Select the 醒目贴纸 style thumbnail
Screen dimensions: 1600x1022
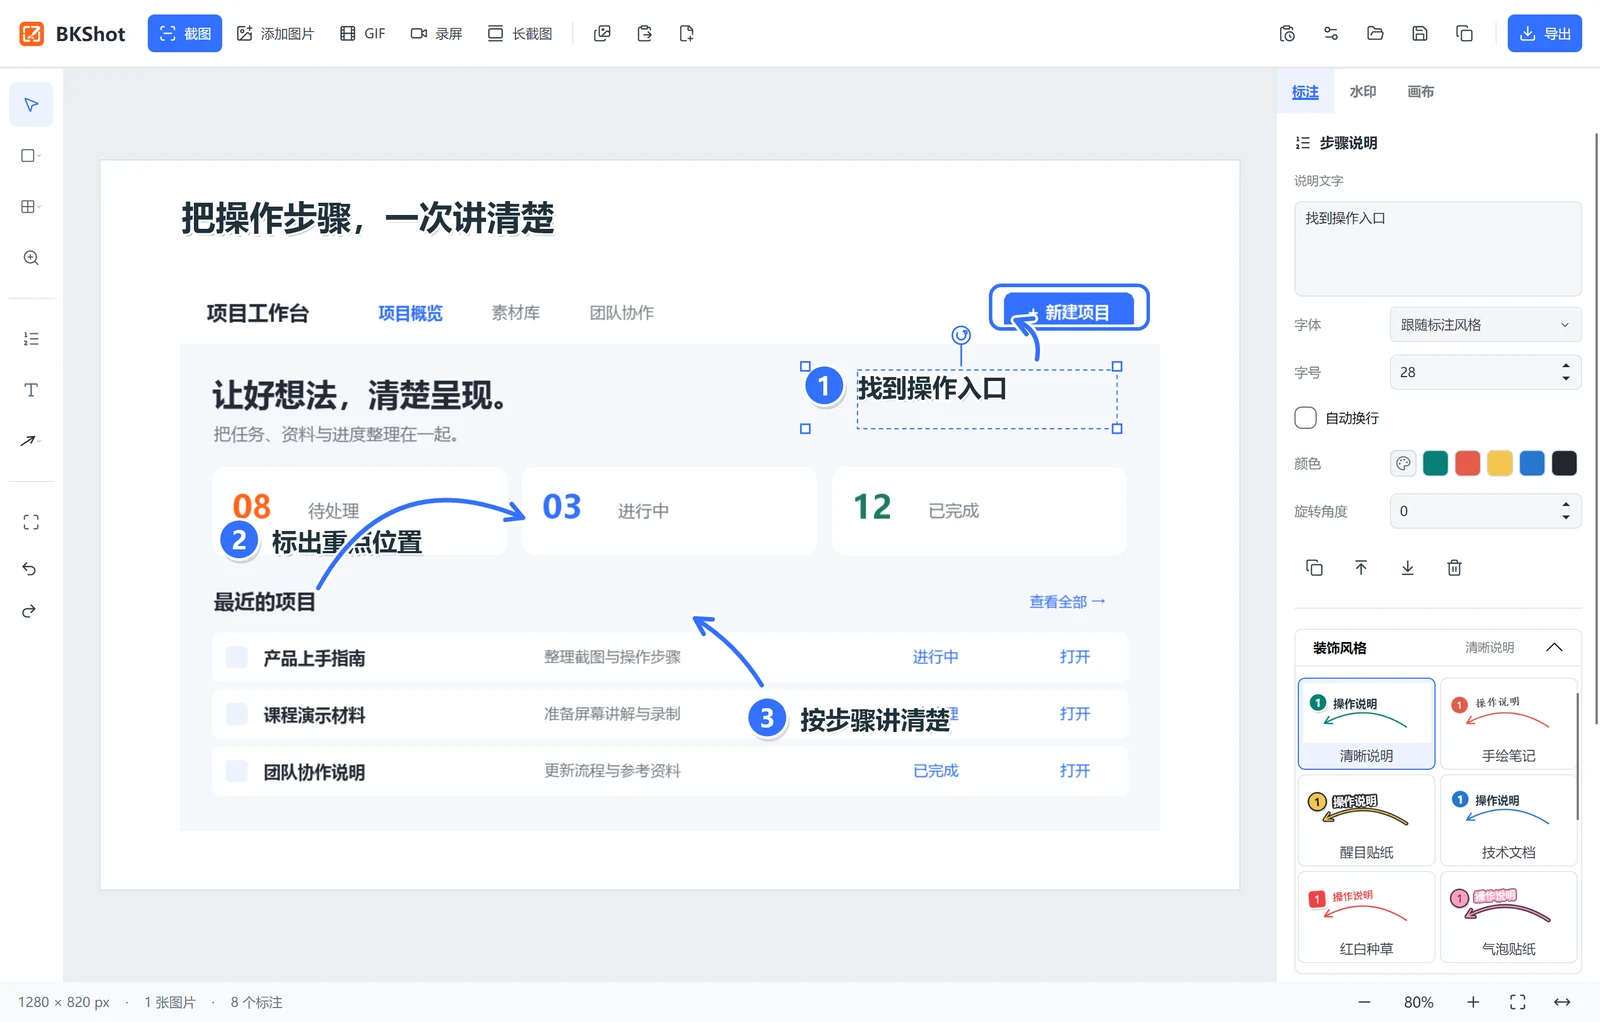click(x=1366, y=820)
